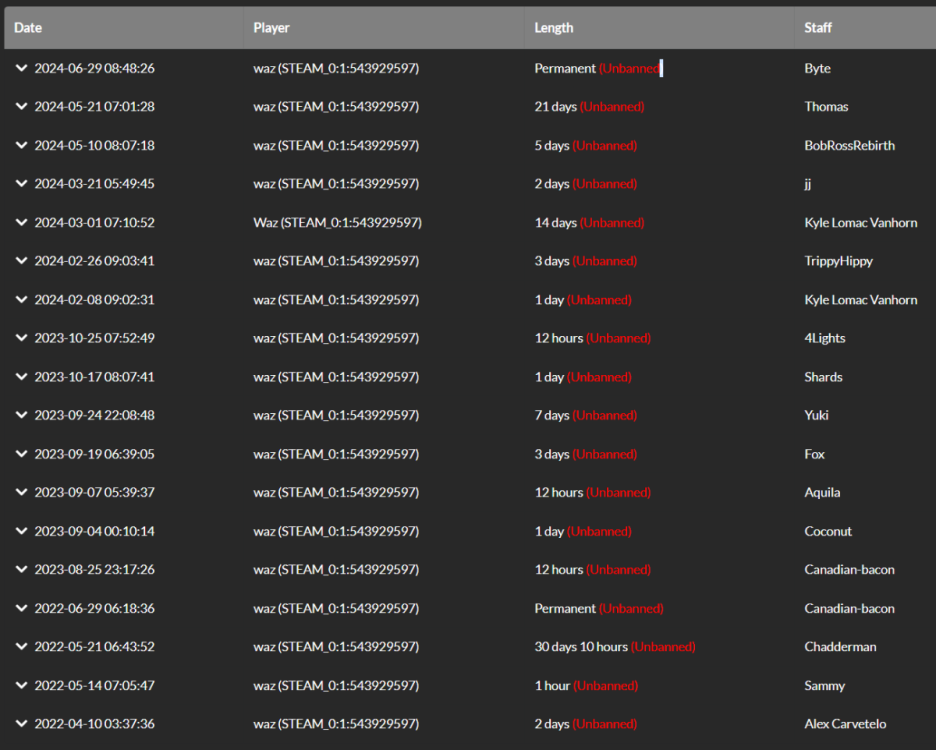Expand the 2023-10-25 07:52:49 row
The width and height of the screenshot is (936, 750).
tap(22, 338)
